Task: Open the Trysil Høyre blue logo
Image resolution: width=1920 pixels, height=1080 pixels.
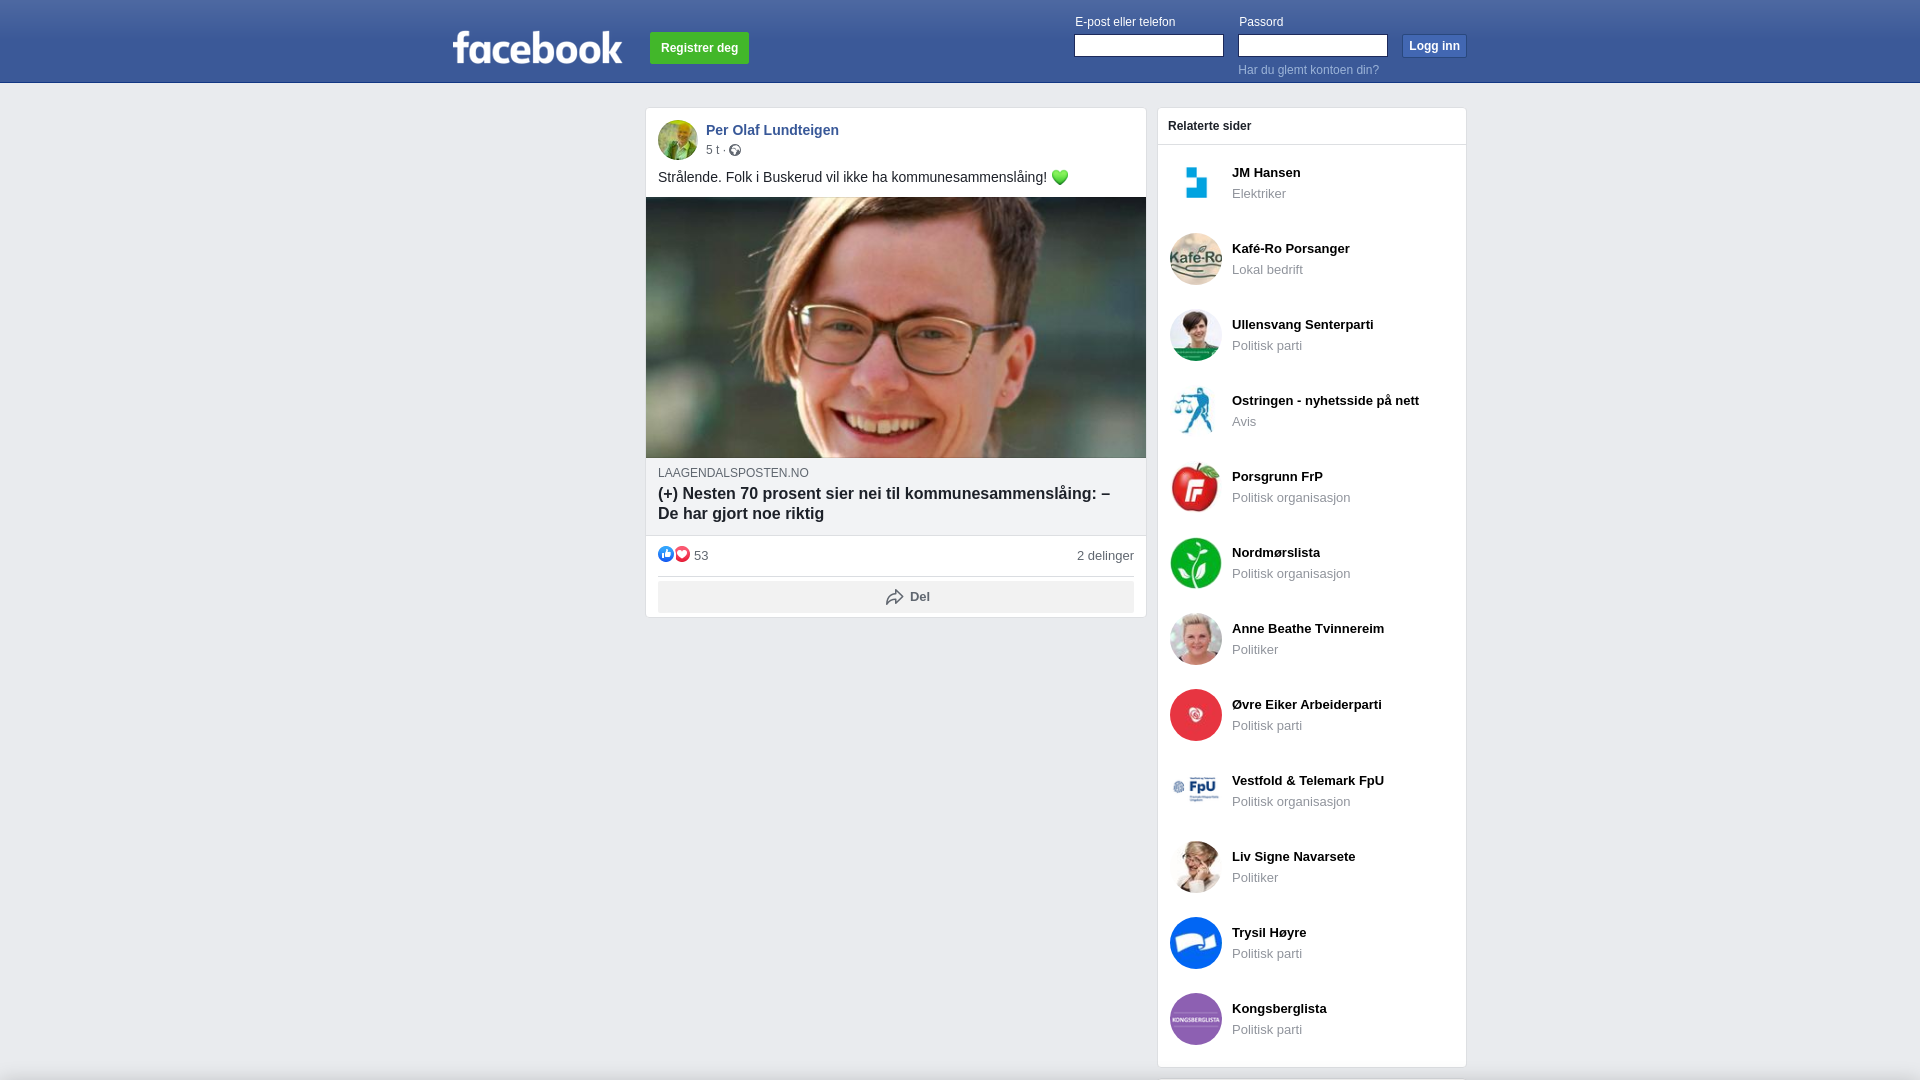Action: pos(1196,943)
